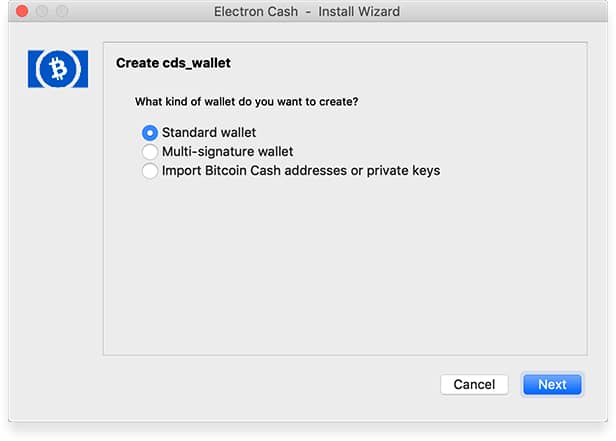The image size is (616, 441).
Task: Click the greyed-out minimize window button
Action: (42, 11)
